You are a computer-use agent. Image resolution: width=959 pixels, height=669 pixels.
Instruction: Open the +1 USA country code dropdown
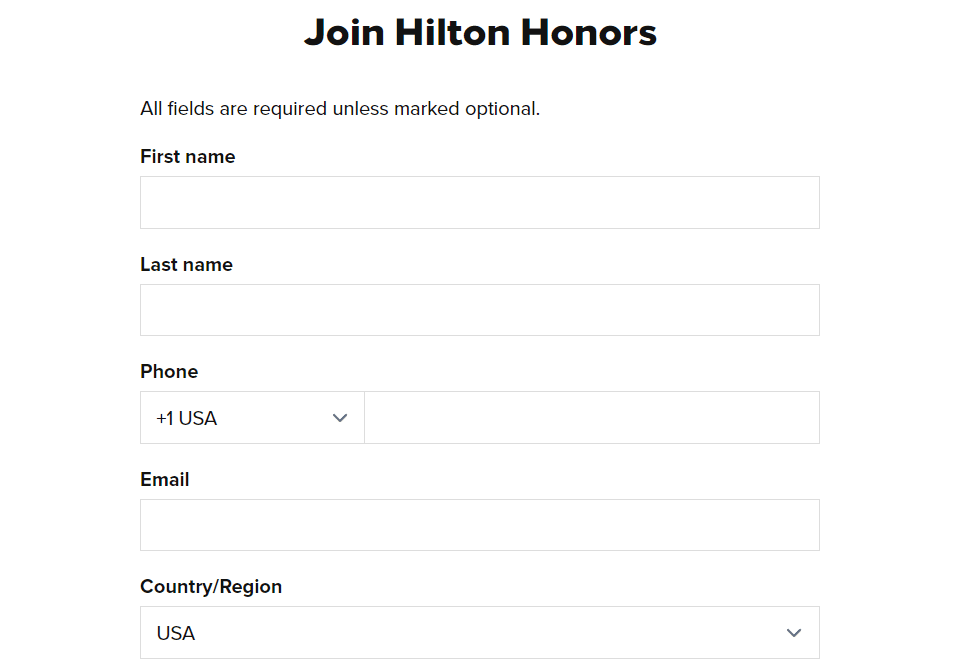pos(252,418)
